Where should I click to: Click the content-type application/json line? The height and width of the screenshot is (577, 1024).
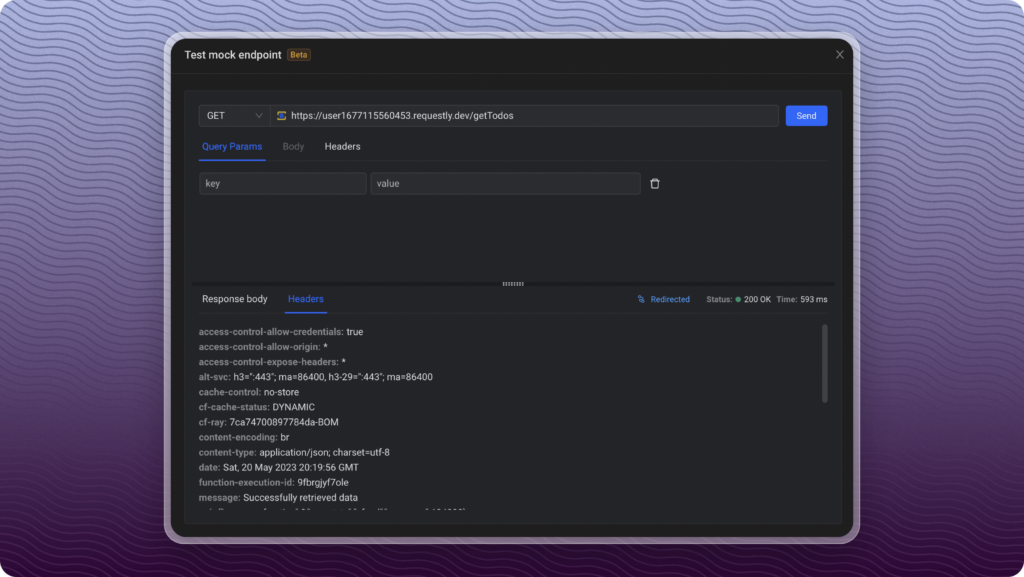click(x=294, y=452)
